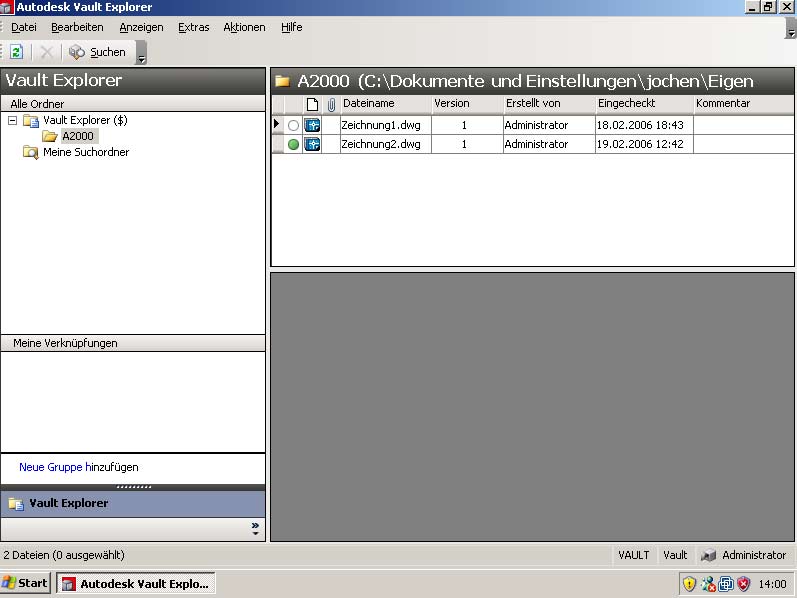Click the yellow security shield tray icon
797x598 pixels.
689,584
